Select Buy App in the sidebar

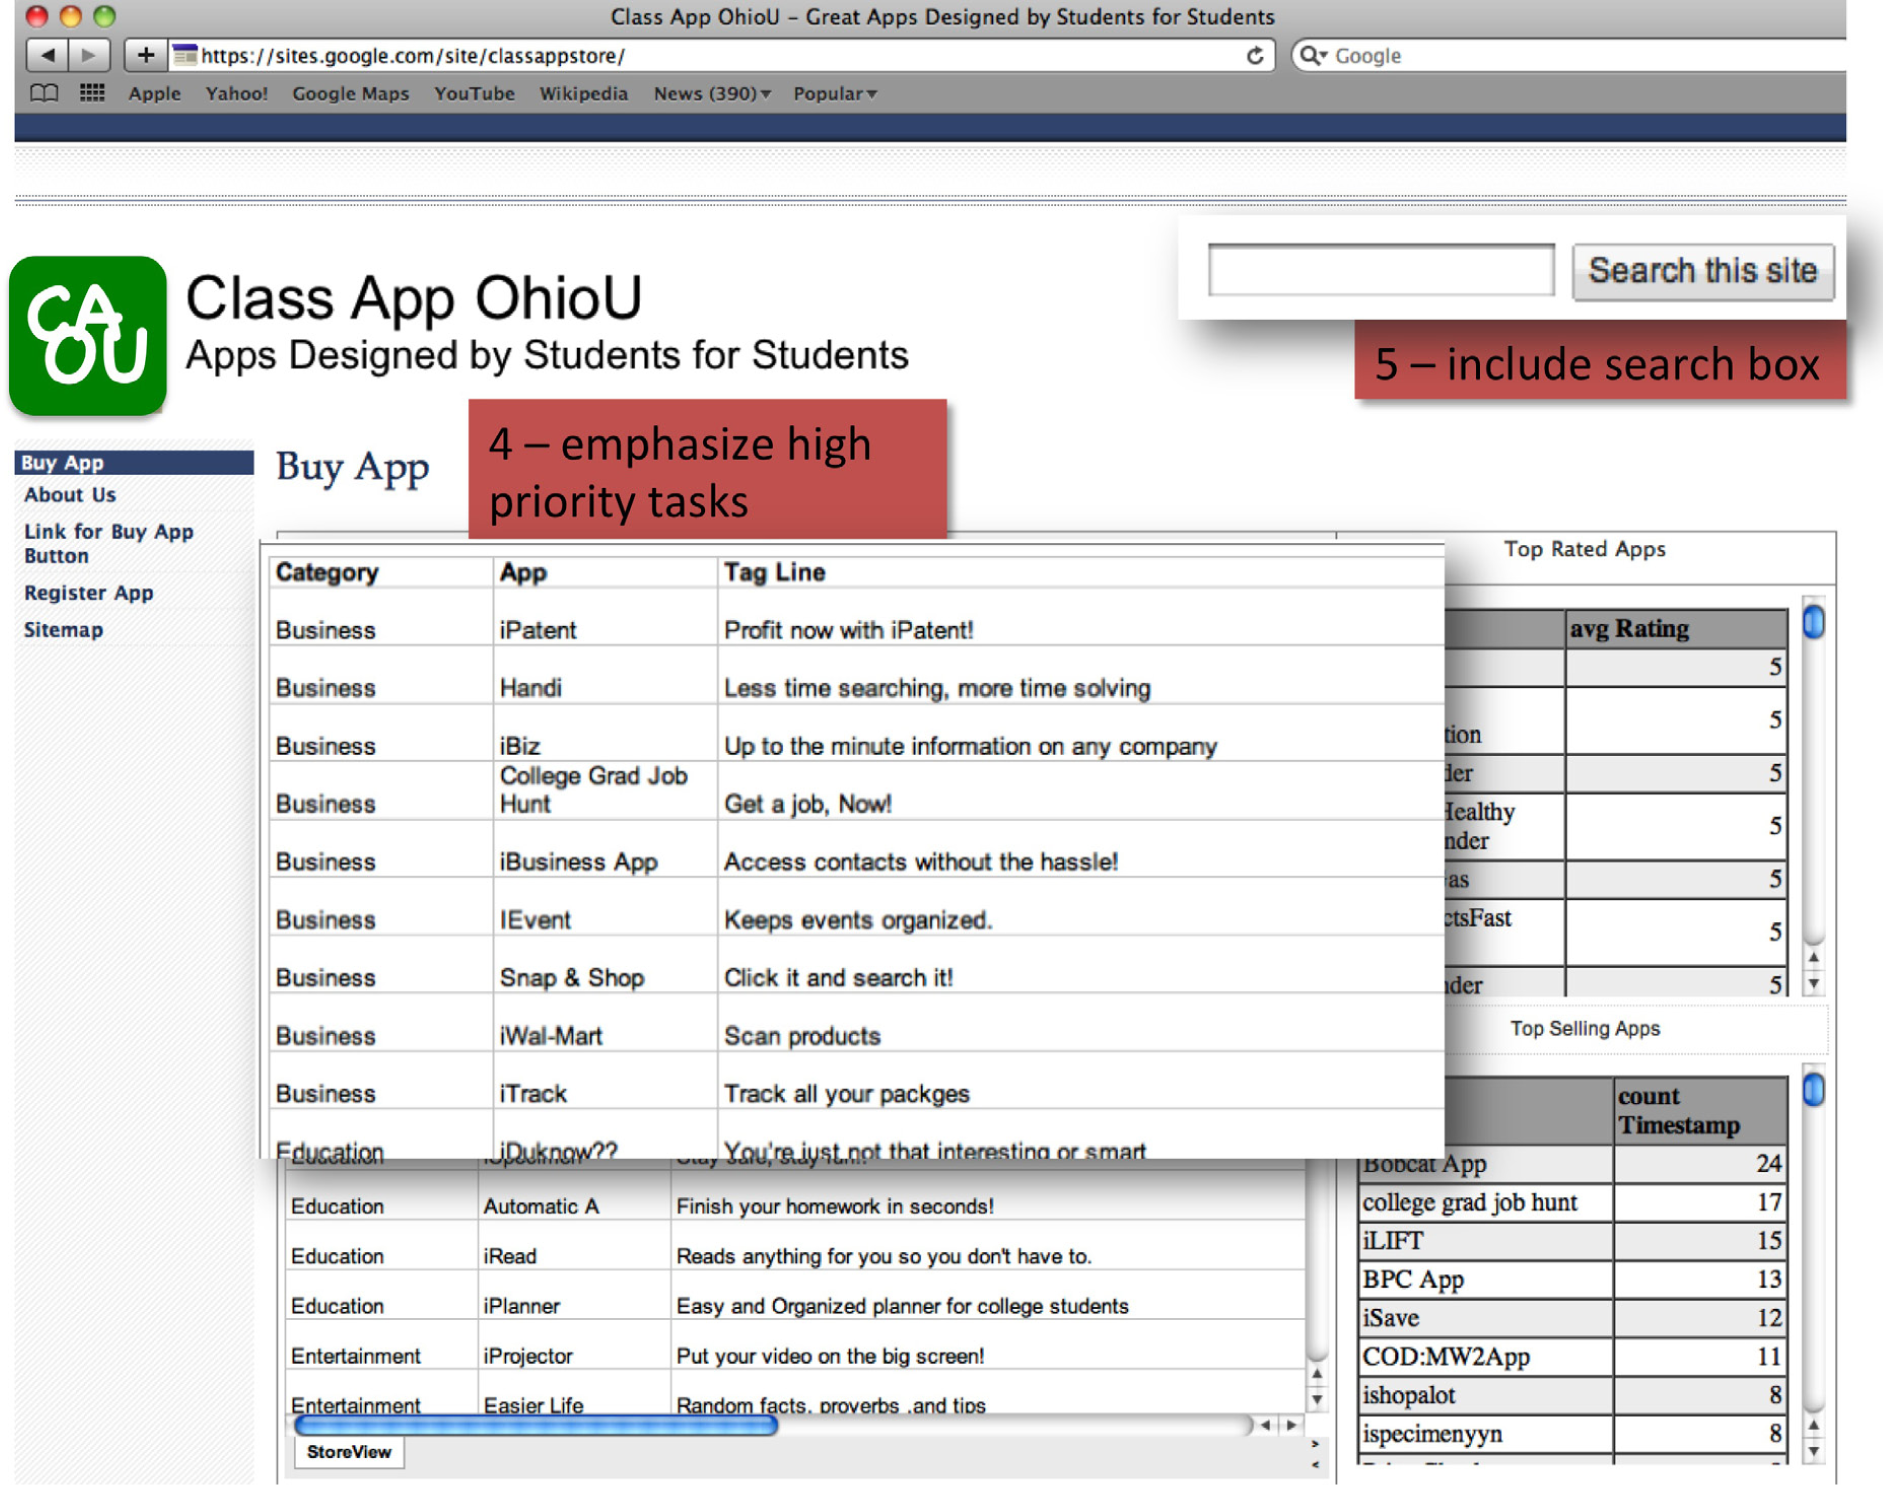tap(134, 462)
